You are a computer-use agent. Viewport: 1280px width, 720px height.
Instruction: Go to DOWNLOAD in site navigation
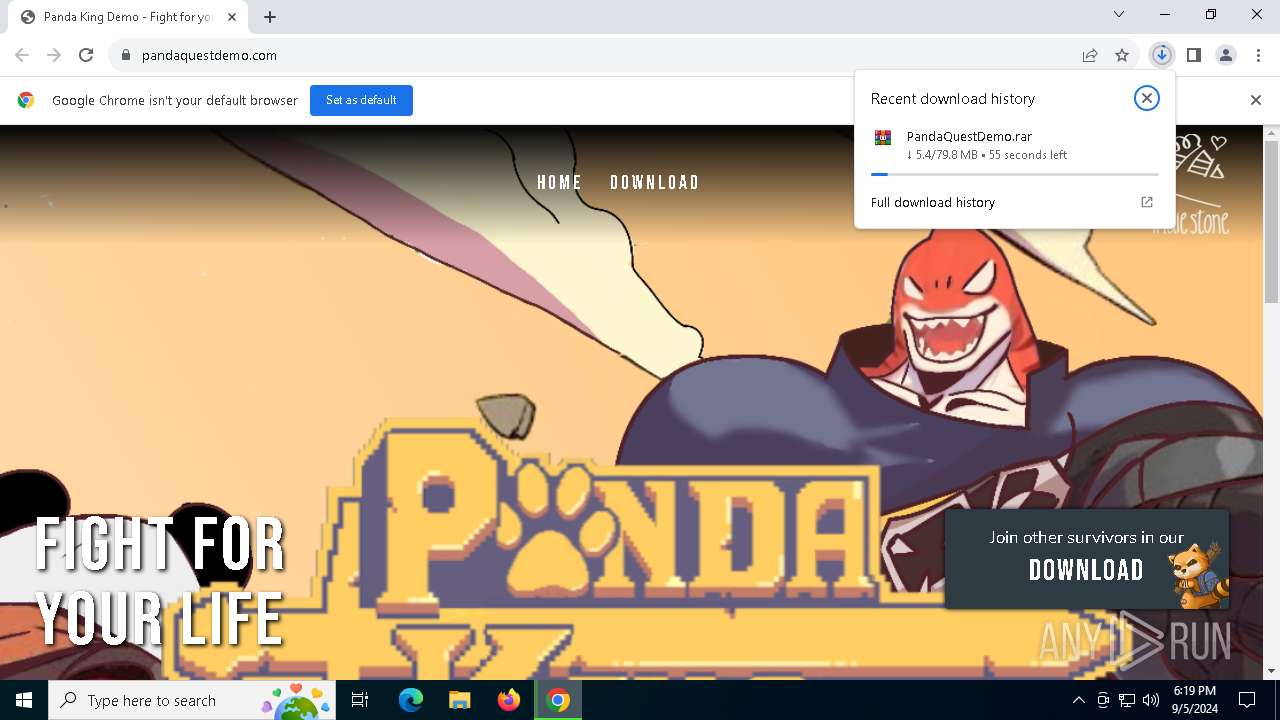click(655, 183)
